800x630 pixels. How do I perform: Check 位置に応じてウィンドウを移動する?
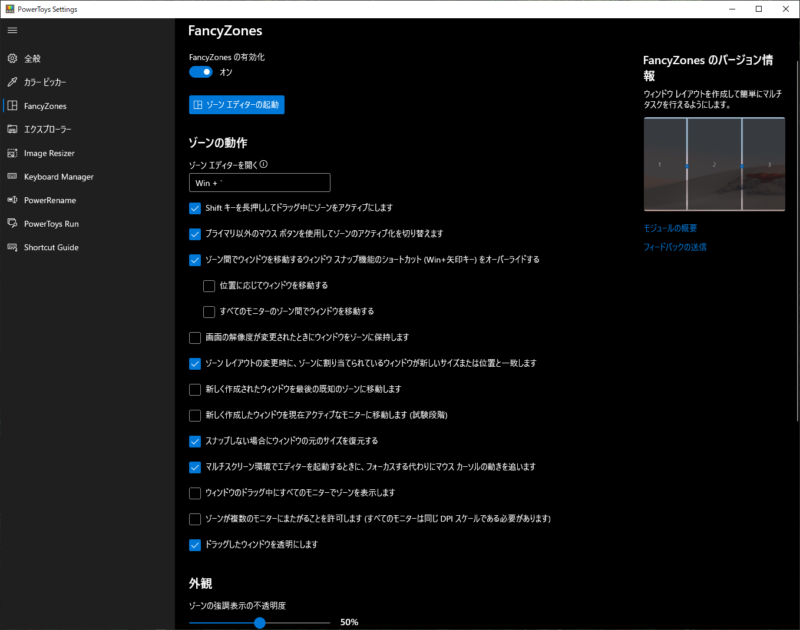[209, 286]
